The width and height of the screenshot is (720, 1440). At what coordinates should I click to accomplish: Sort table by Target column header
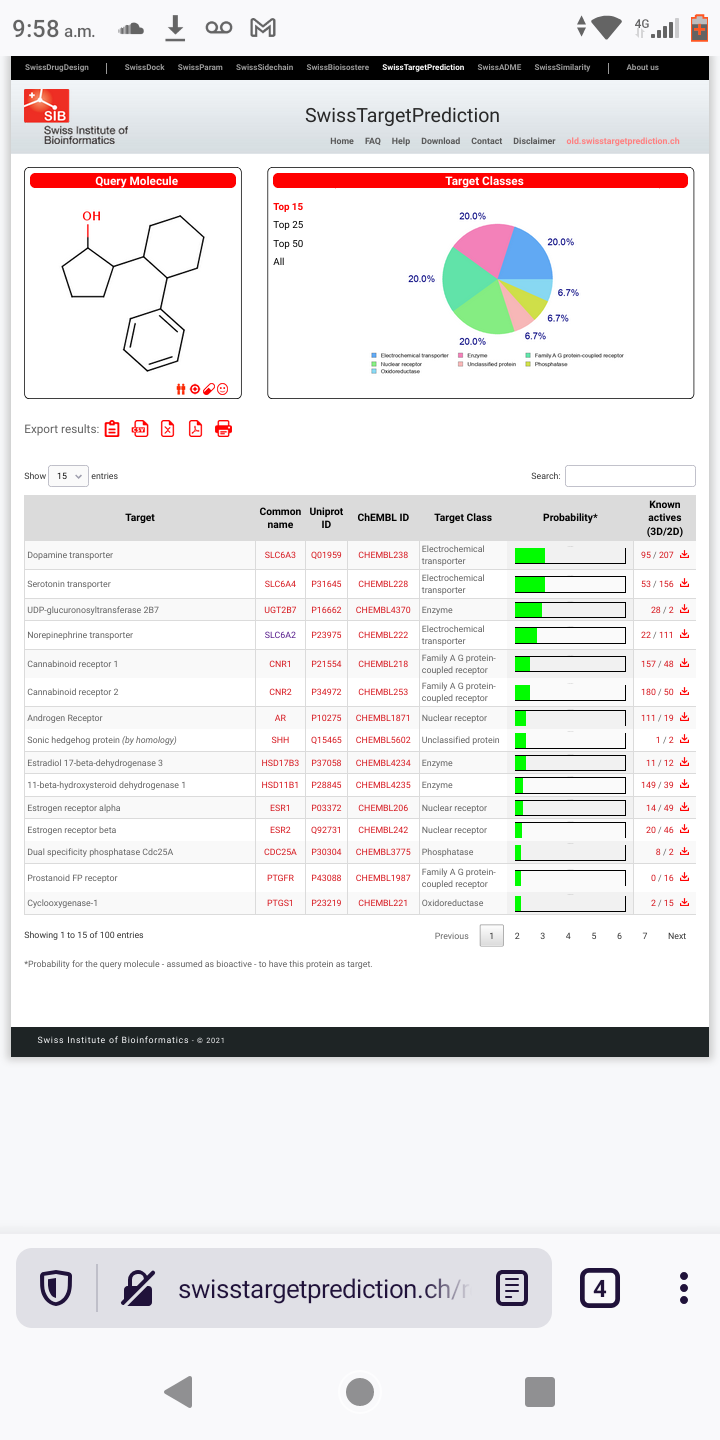[140, 518]
